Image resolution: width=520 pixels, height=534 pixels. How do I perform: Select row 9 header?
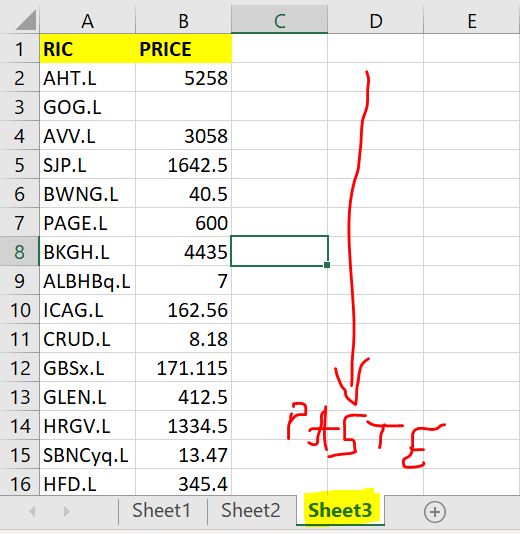point(19,281)
